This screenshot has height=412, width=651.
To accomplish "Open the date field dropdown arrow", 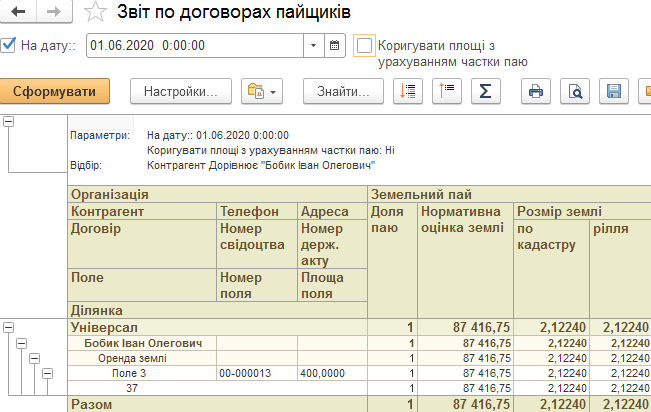I will [x=313, y=45].
